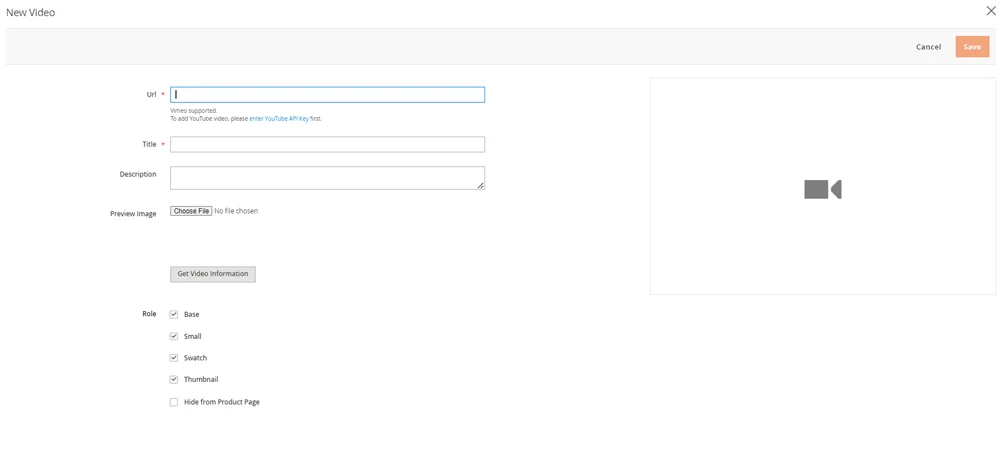Click the video camera placeholder icon
This screenshot has width=1000, height=450.
click(823, 189)
